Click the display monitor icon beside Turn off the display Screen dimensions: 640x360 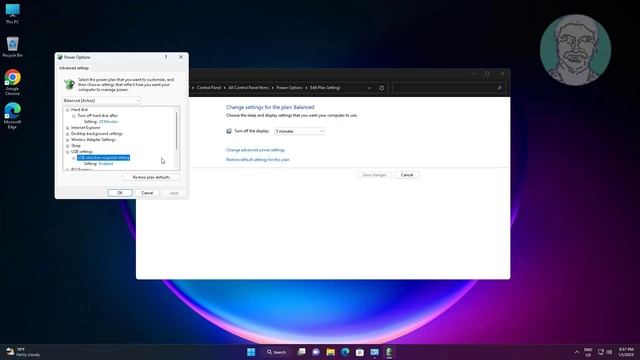(x=229, y=131)
